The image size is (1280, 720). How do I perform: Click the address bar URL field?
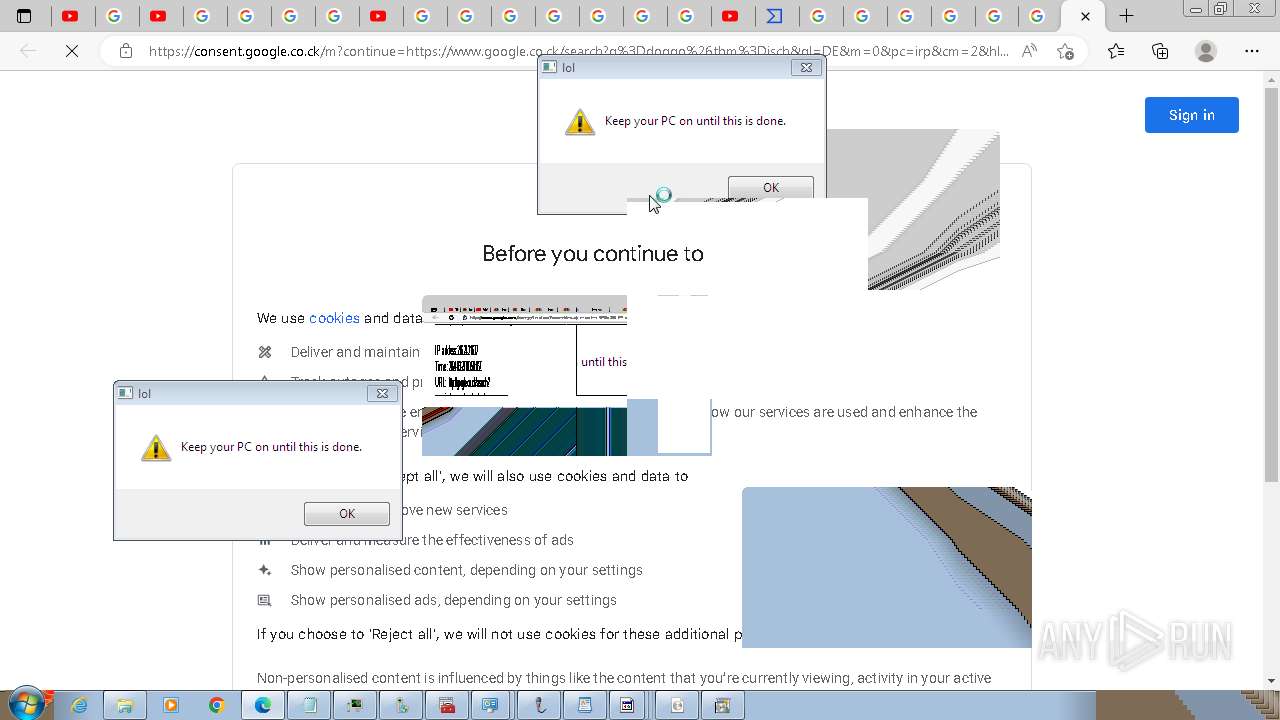(x=578, y=51)
